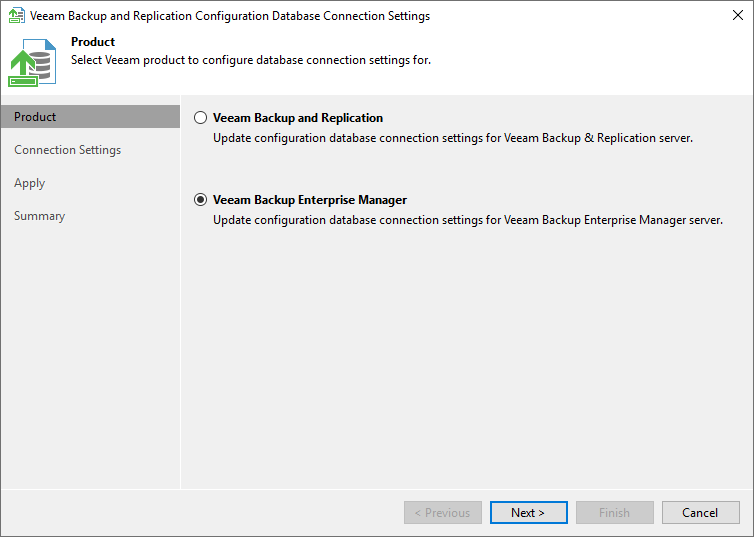
Task: Click the Enterprise Manager server description text
Action: point(468,220)
